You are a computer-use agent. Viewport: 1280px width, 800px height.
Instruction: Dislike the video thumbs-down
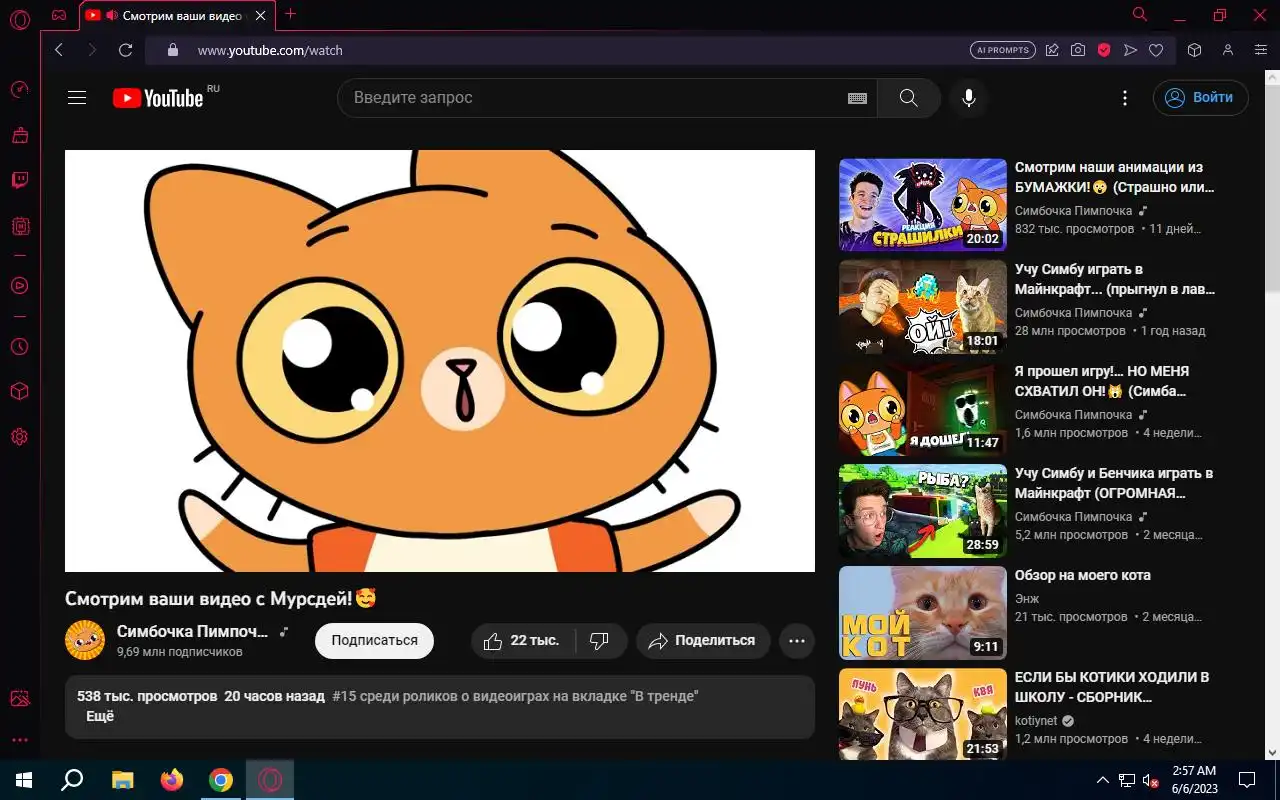(600, 641)
